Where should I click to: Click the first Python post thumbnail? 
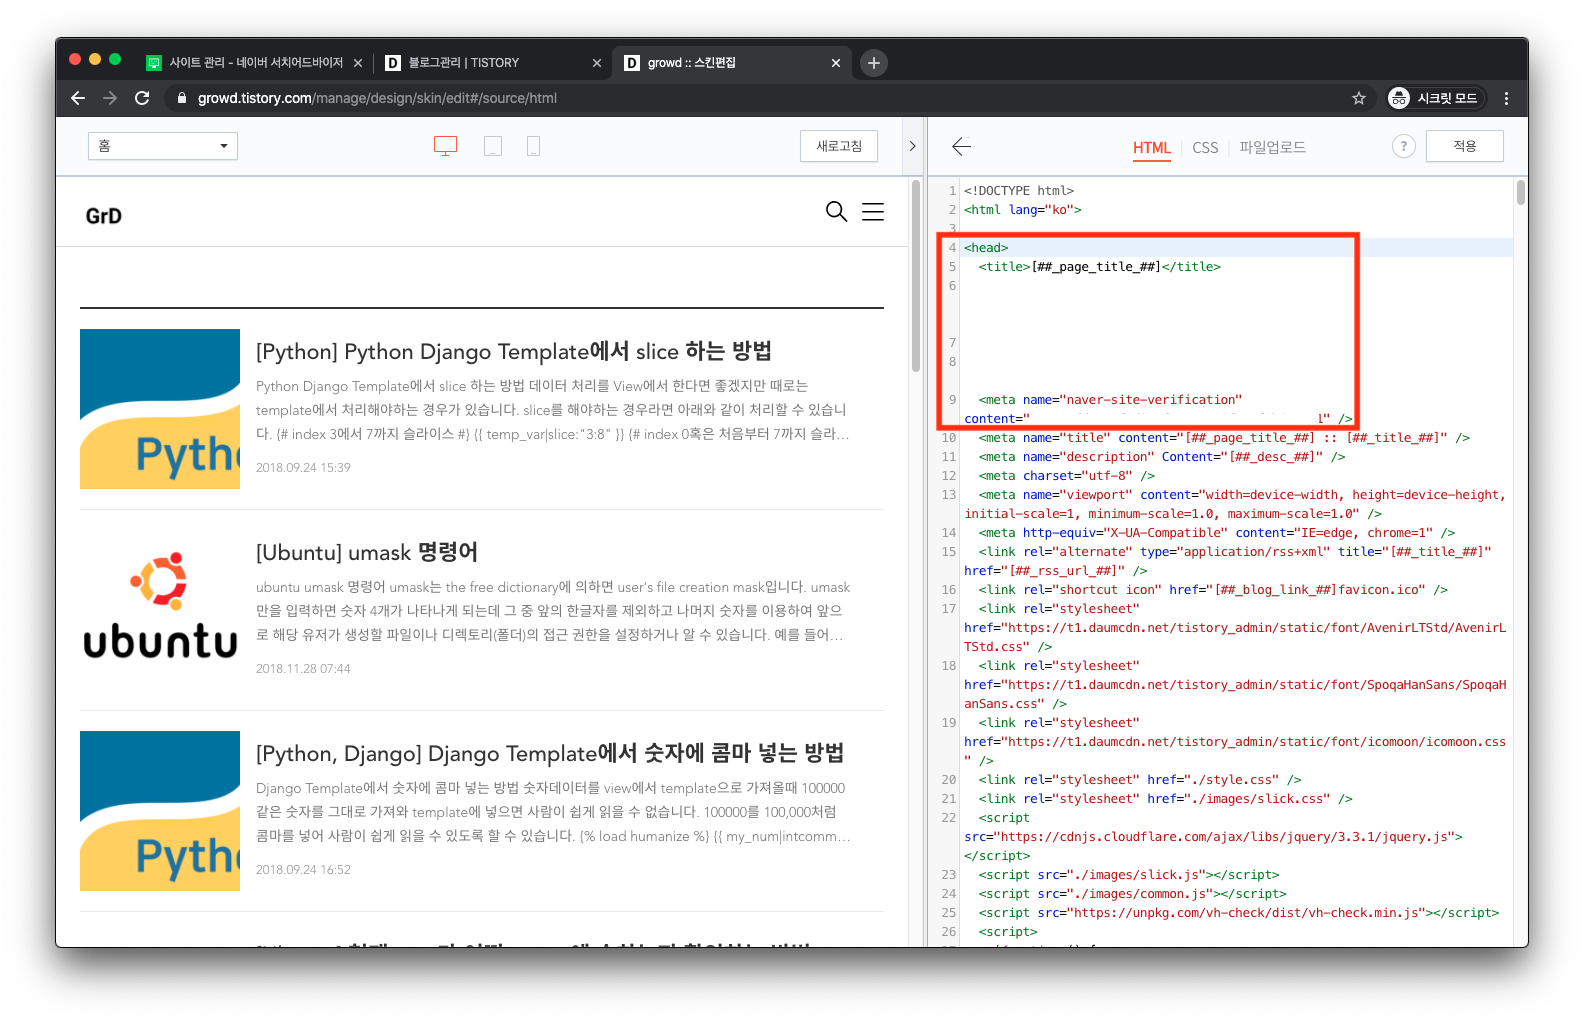coord(160,409)
